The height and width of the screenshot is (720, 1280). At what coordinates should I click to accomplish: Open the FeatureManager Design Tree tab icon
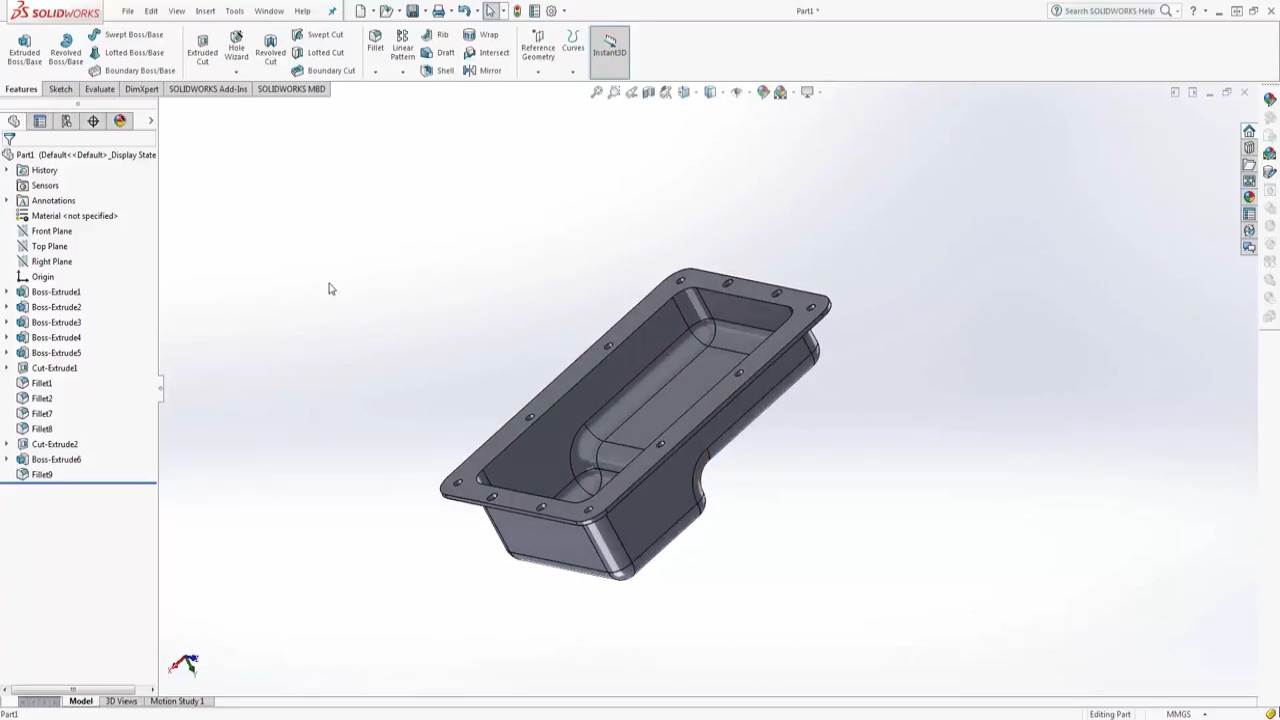click(14, 121)
